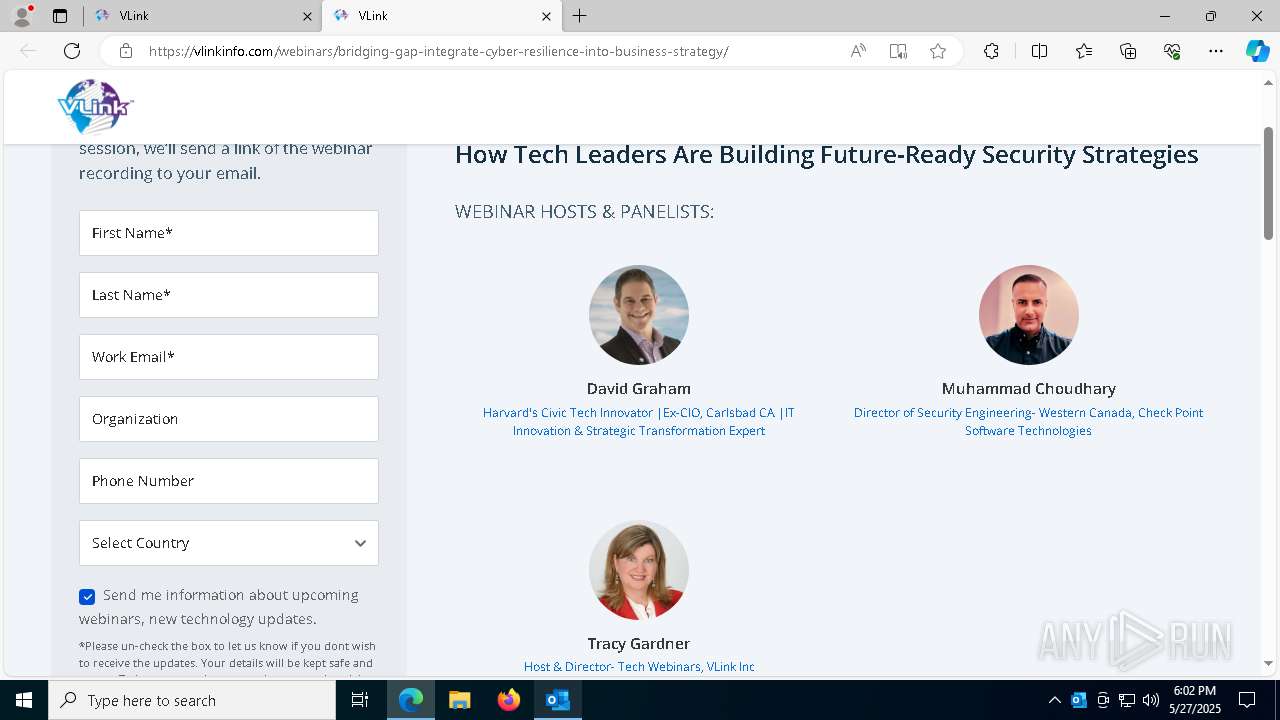
Task: Expand the Select Country dropdown
Action: (x=229, y=543)
